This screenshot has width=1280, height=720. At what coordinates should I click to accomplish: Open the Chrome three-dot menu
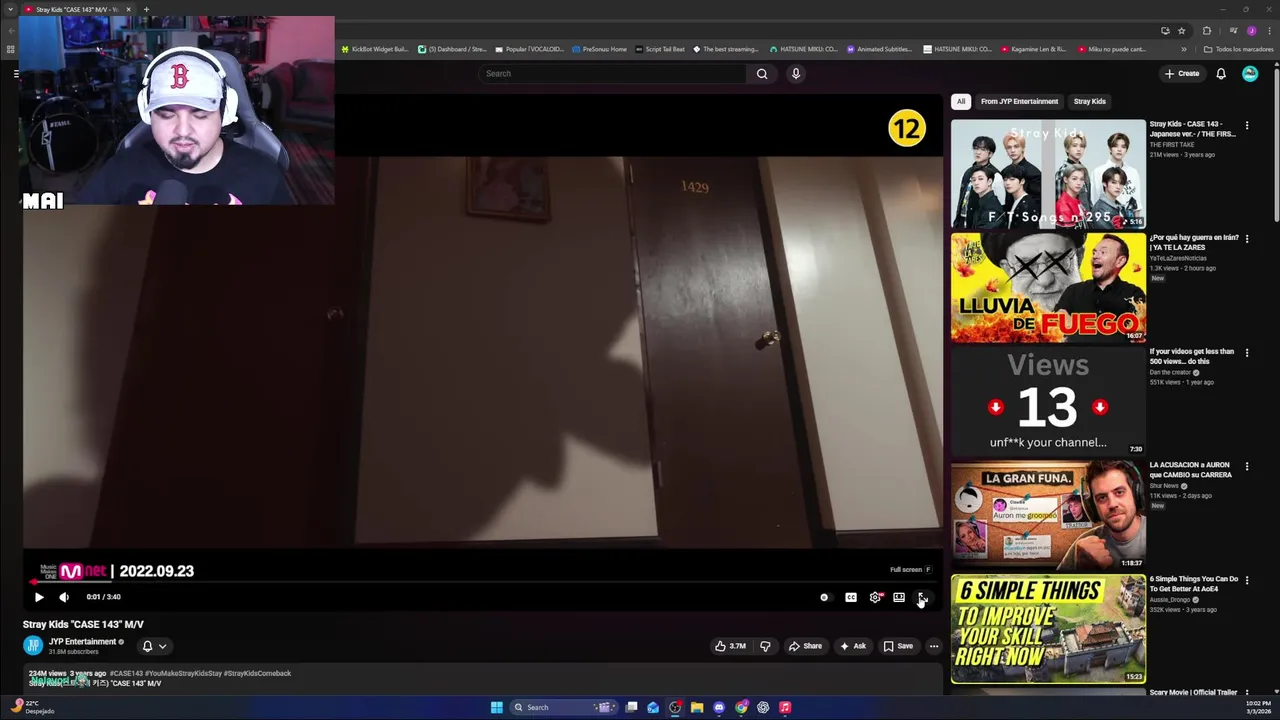coord(1268,31)
